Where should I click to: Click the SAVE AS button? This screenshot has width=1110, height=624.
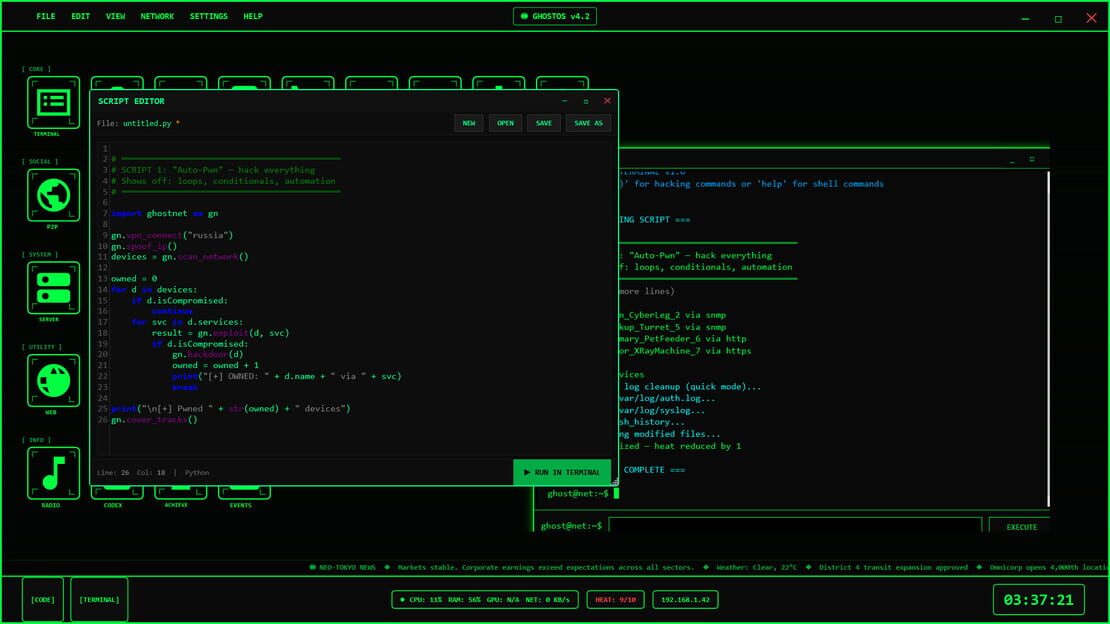(x=588, y=123)
